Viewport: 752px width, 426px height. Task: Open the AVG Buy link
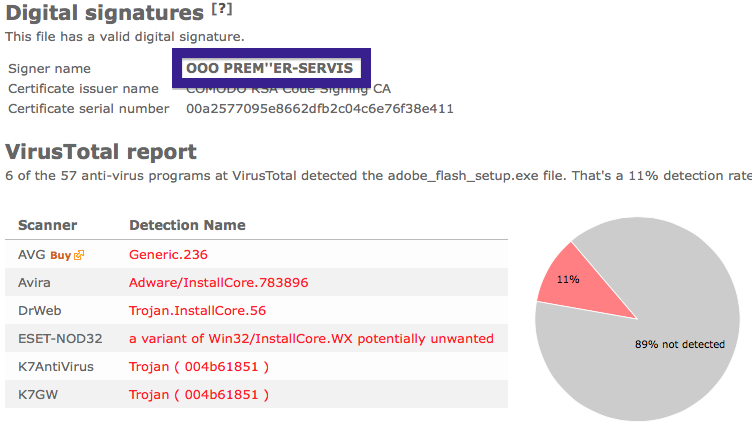[60, 255]
